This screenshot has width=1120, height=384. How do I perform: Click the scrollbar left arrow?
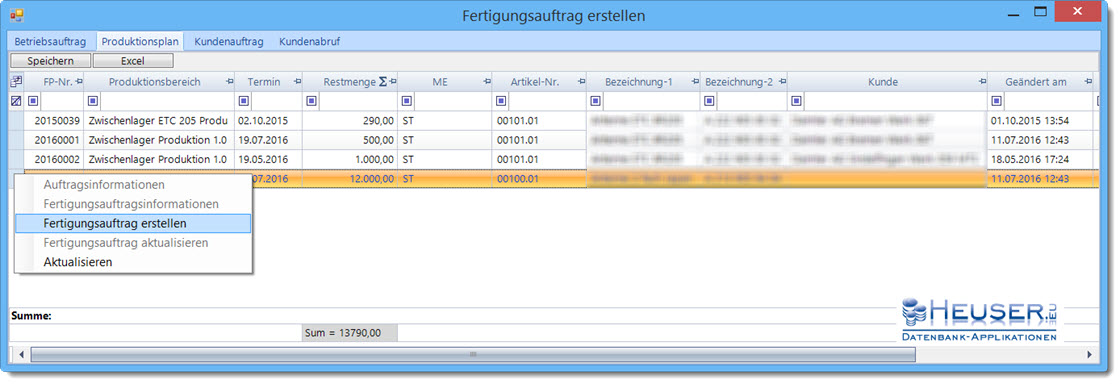tap(21, 354)
